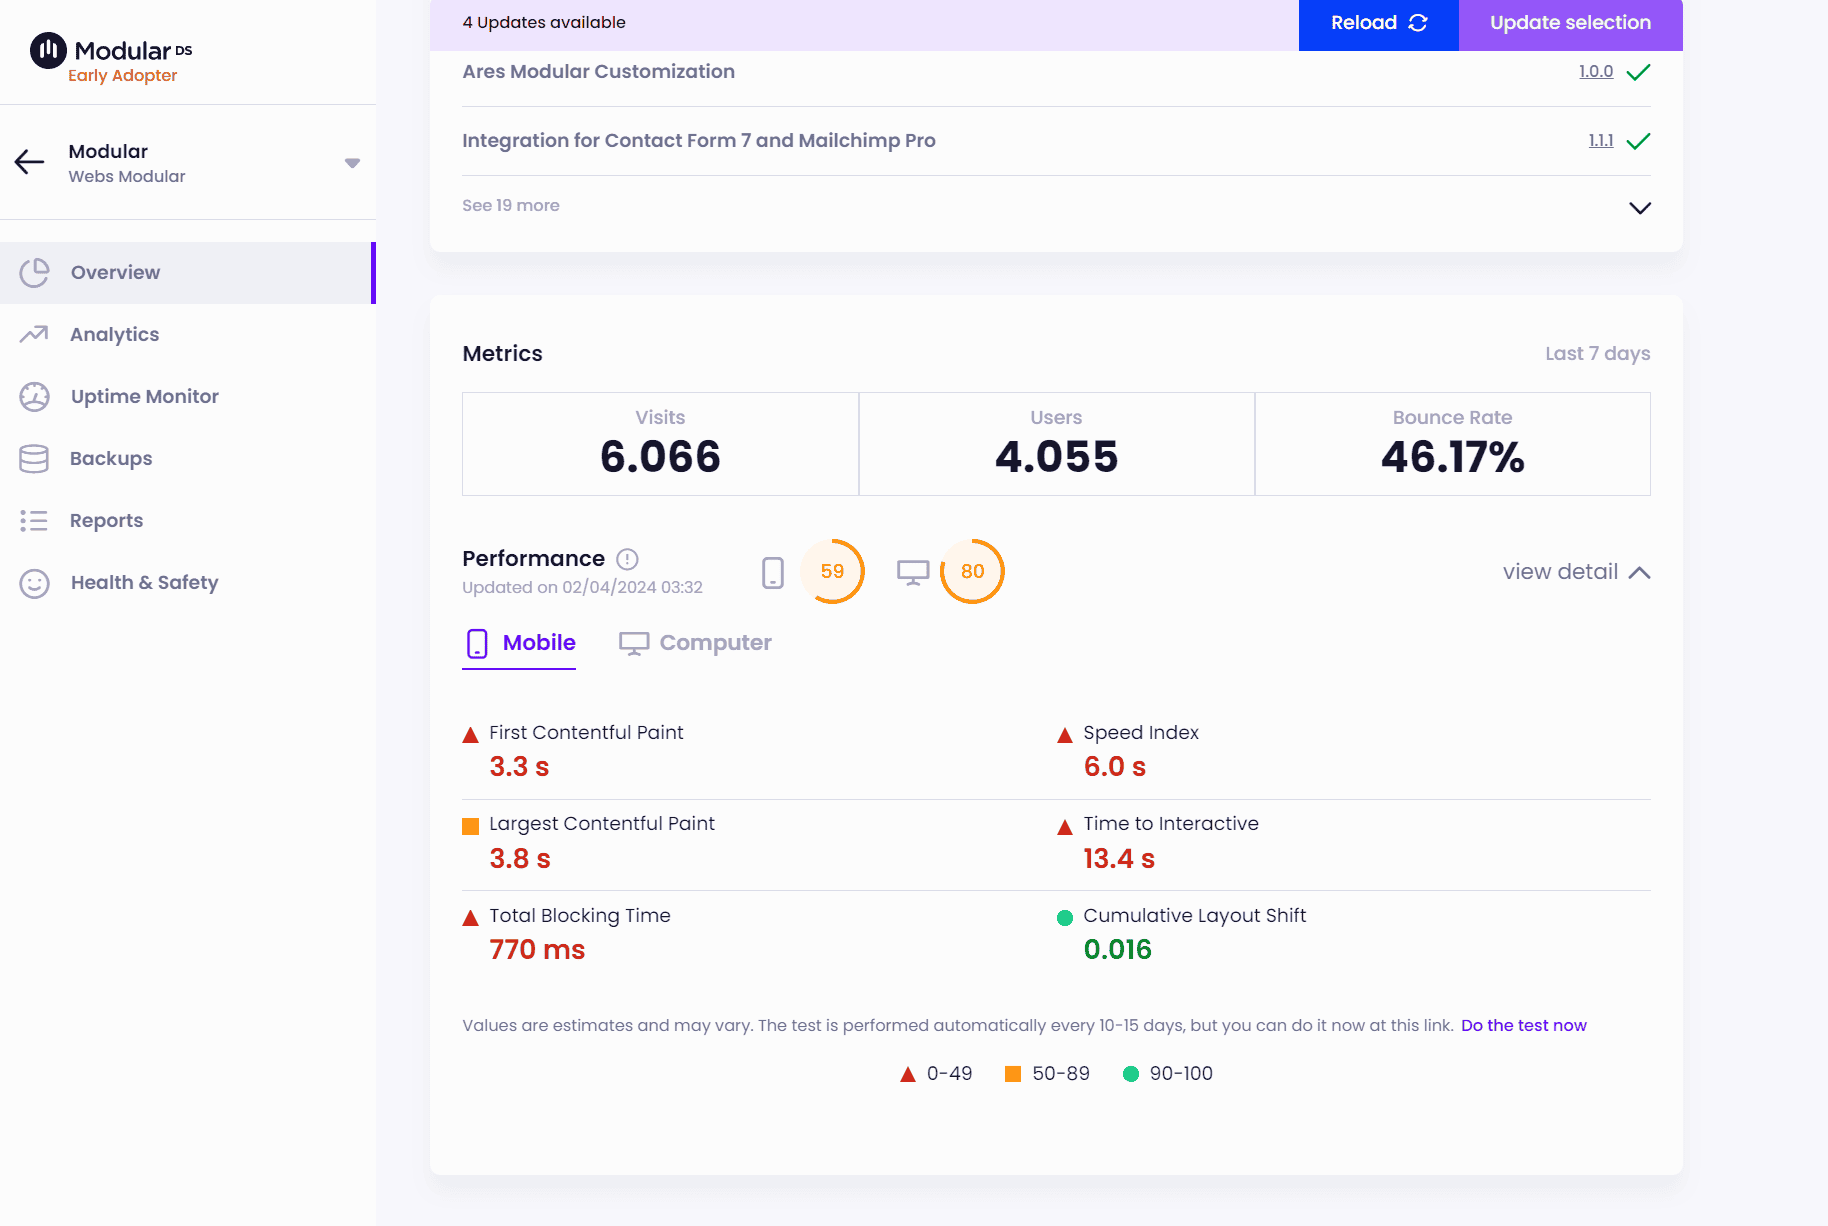This screenshot has height=1226, width=1828.
Task: Click the Early Adopter label
Action: [x=122, y=76]
